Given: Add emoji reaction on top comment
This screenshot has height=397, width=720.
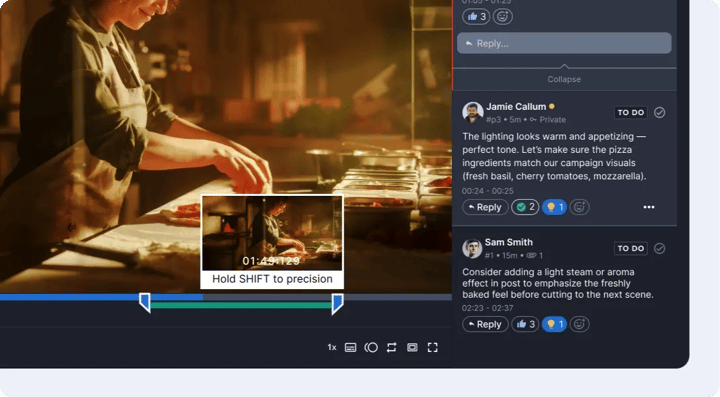Looking at the screenshot, I should (503, 17).
